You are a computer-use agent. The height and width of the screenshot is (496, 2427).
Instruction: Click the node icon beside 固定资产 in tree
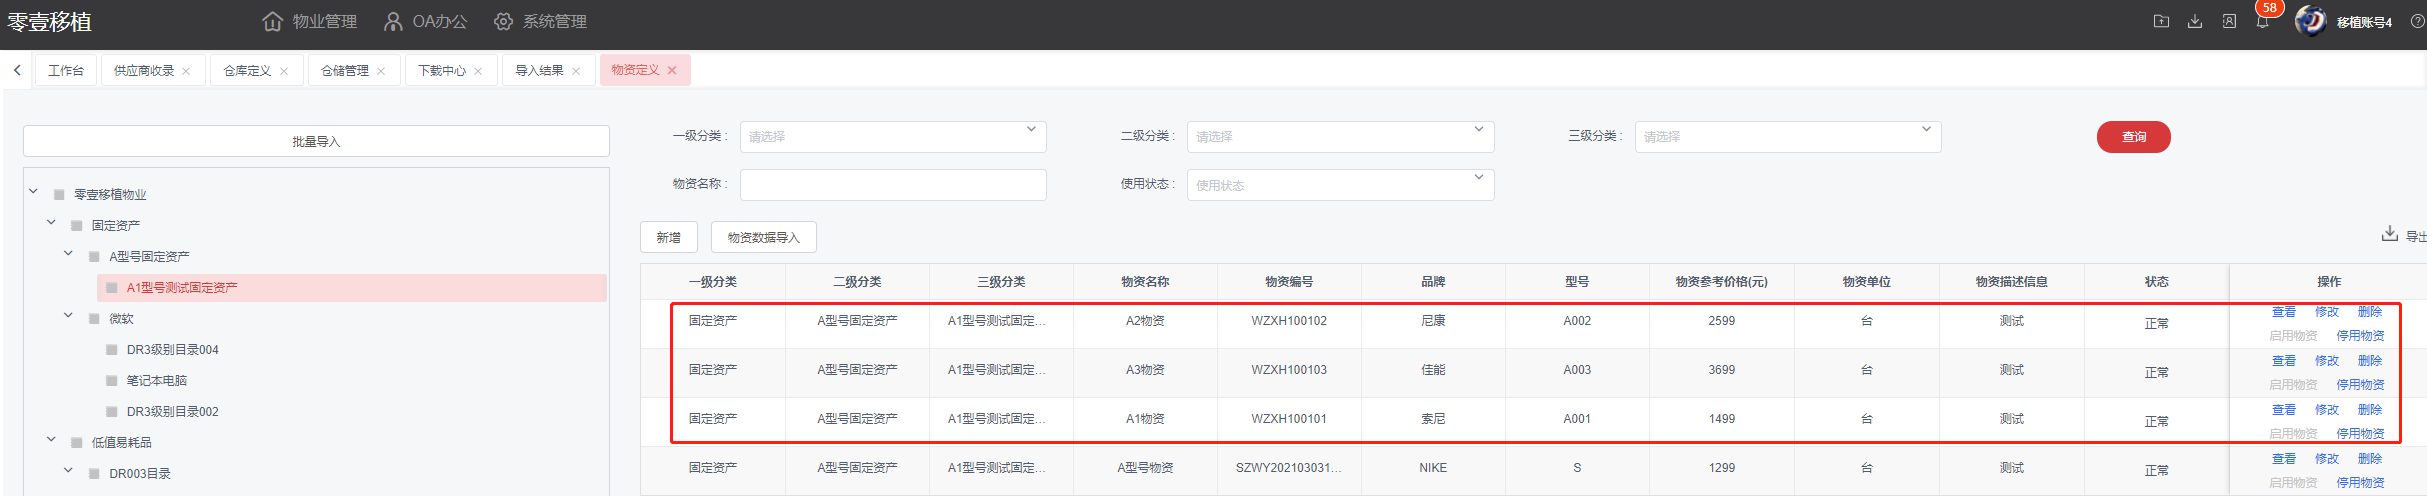coord(77,226)
